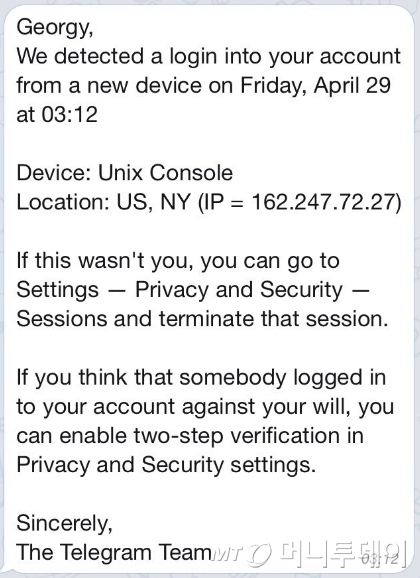Click 'Friday, April 29' date text
The width and height of the screenshot is (420, 578).
click(315, 86)
